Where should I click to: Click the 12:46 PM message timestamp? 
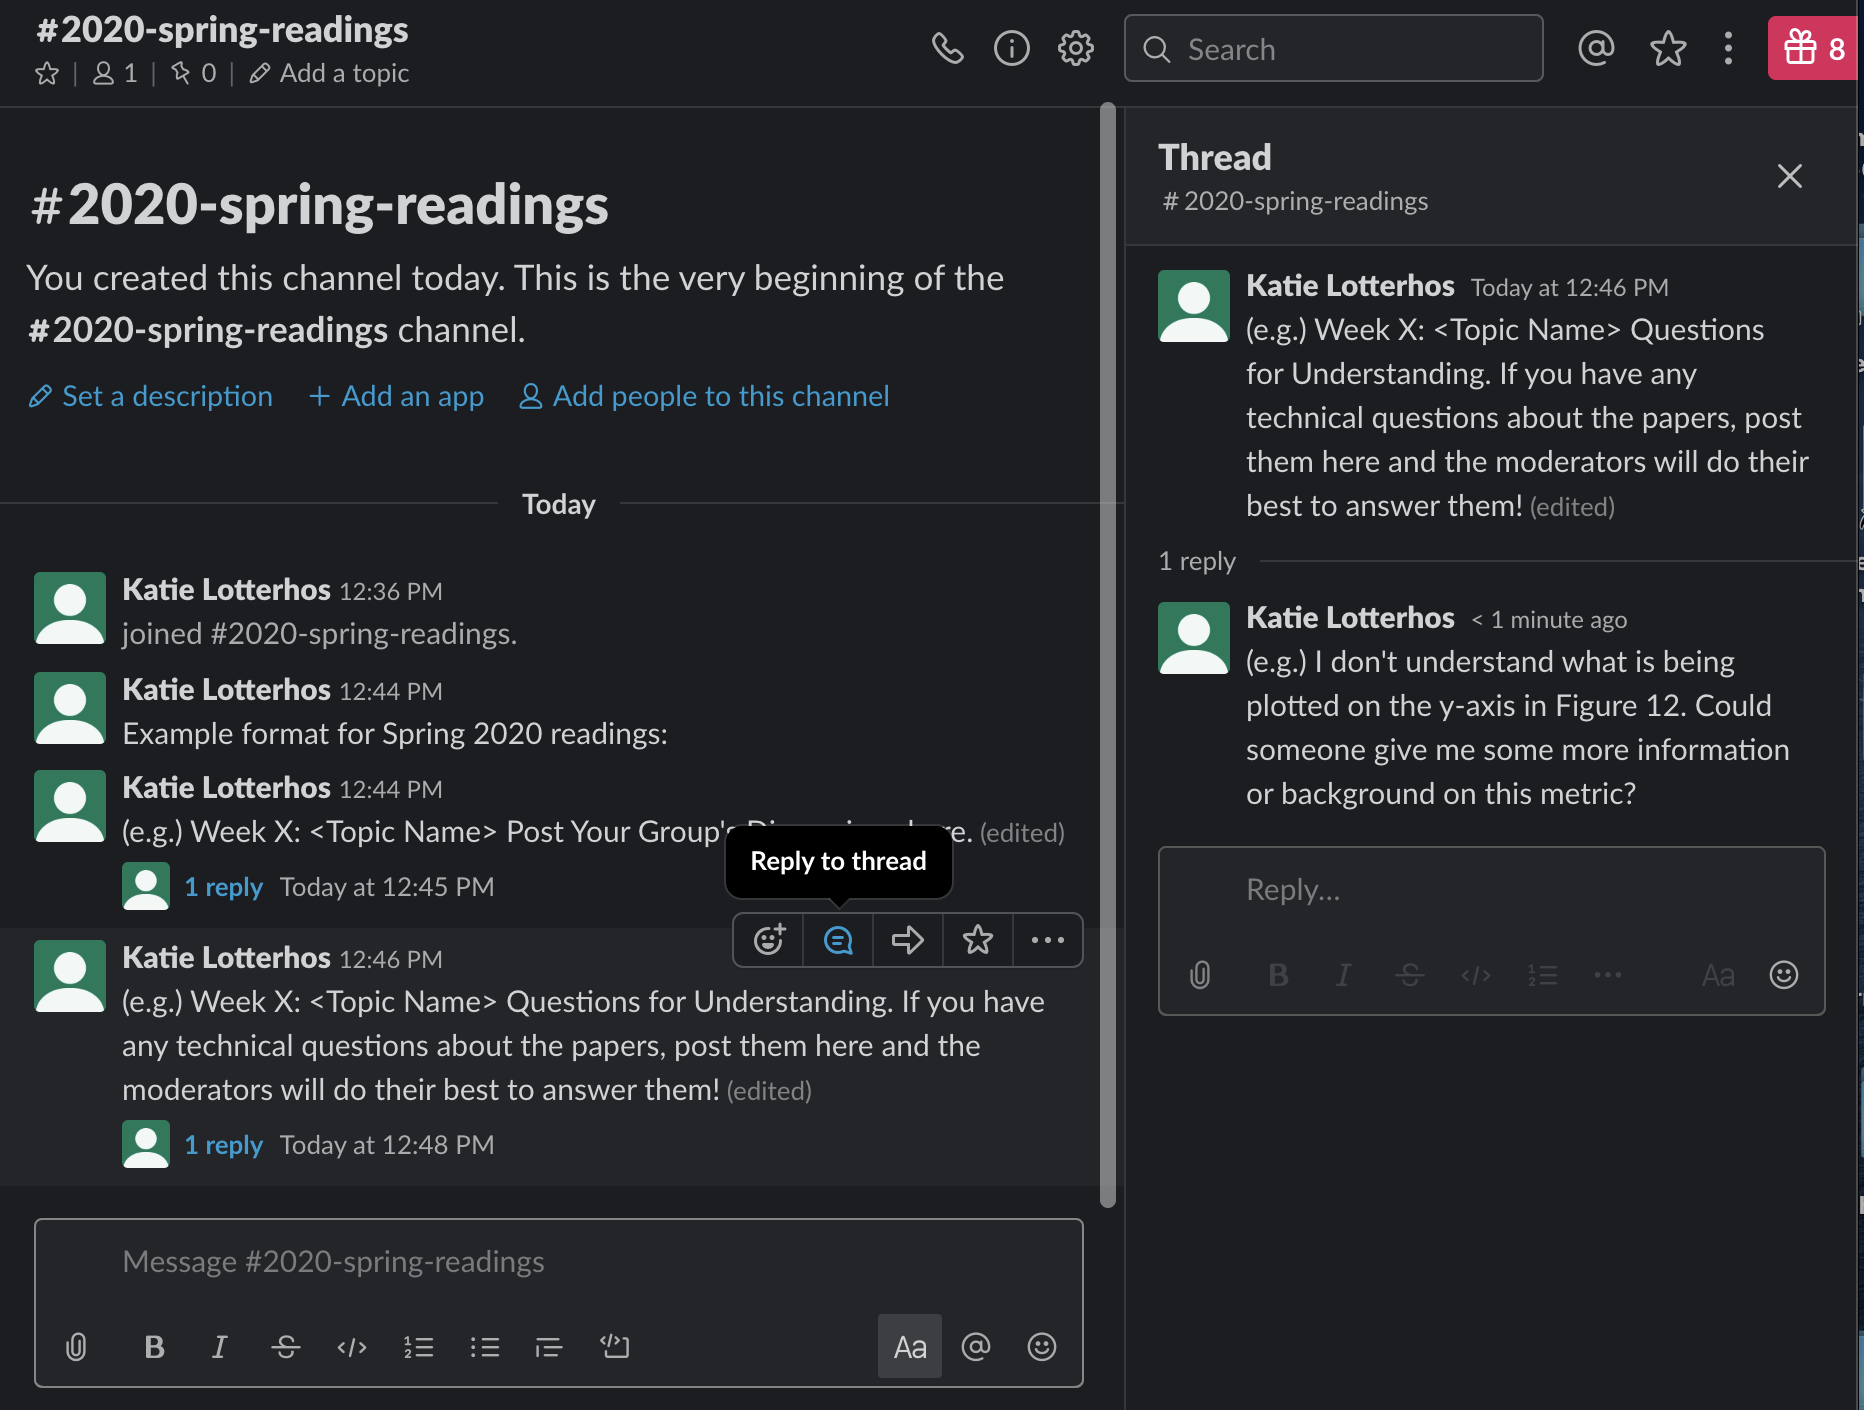click(391, 959)
